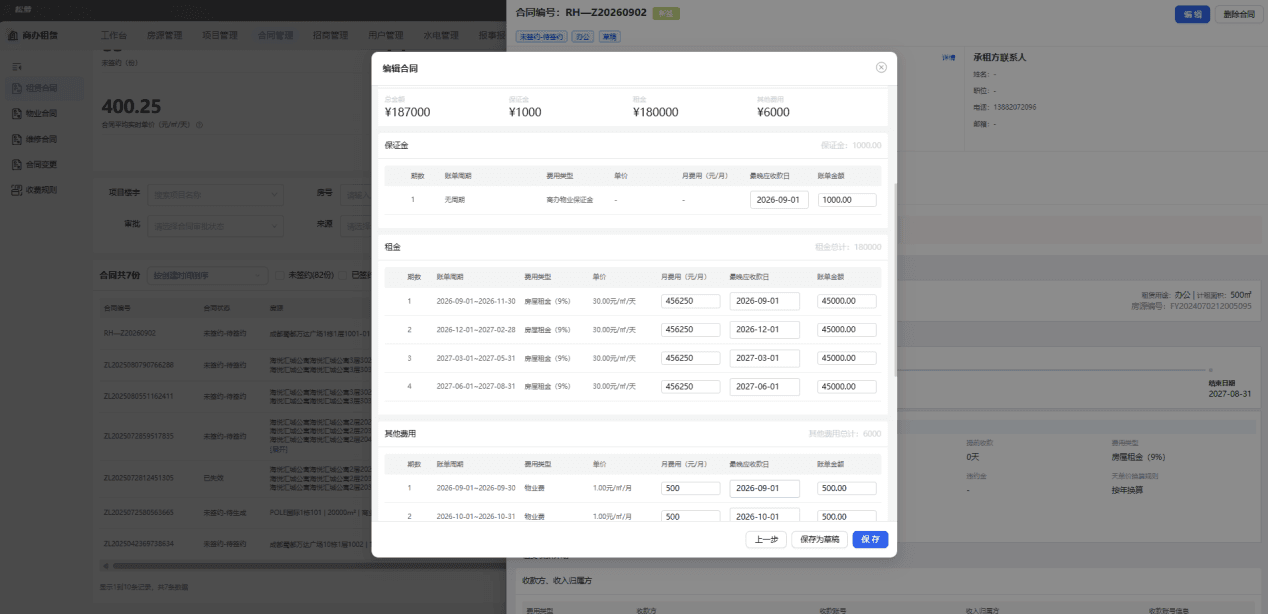This screenshot has width=1268, height=614.
Task: Click the blue 编辑 button in detail panel
Action: point(1192,15)
